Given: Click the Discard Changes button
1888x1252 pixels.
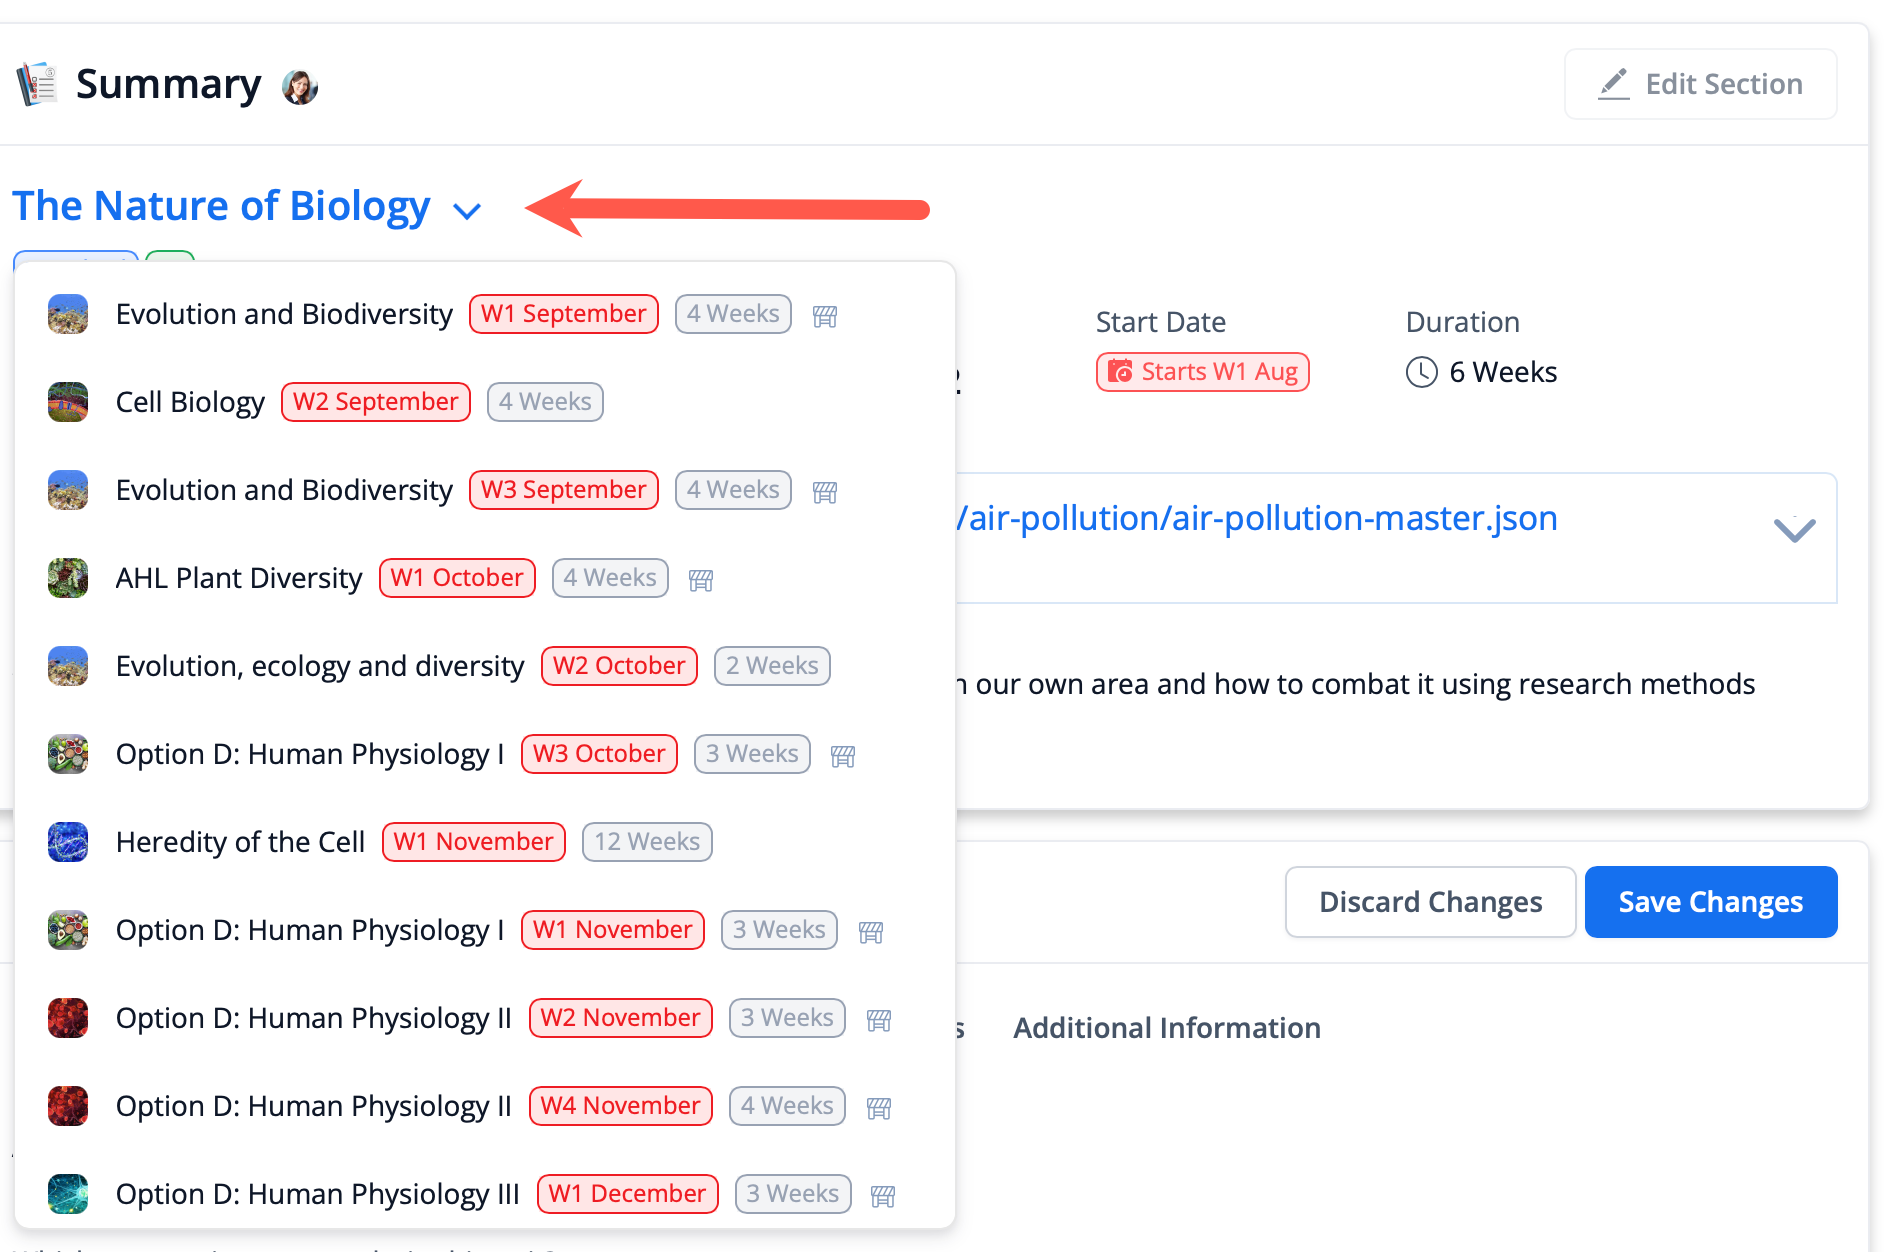Looking at the screenshot, I should point(1430,902).
